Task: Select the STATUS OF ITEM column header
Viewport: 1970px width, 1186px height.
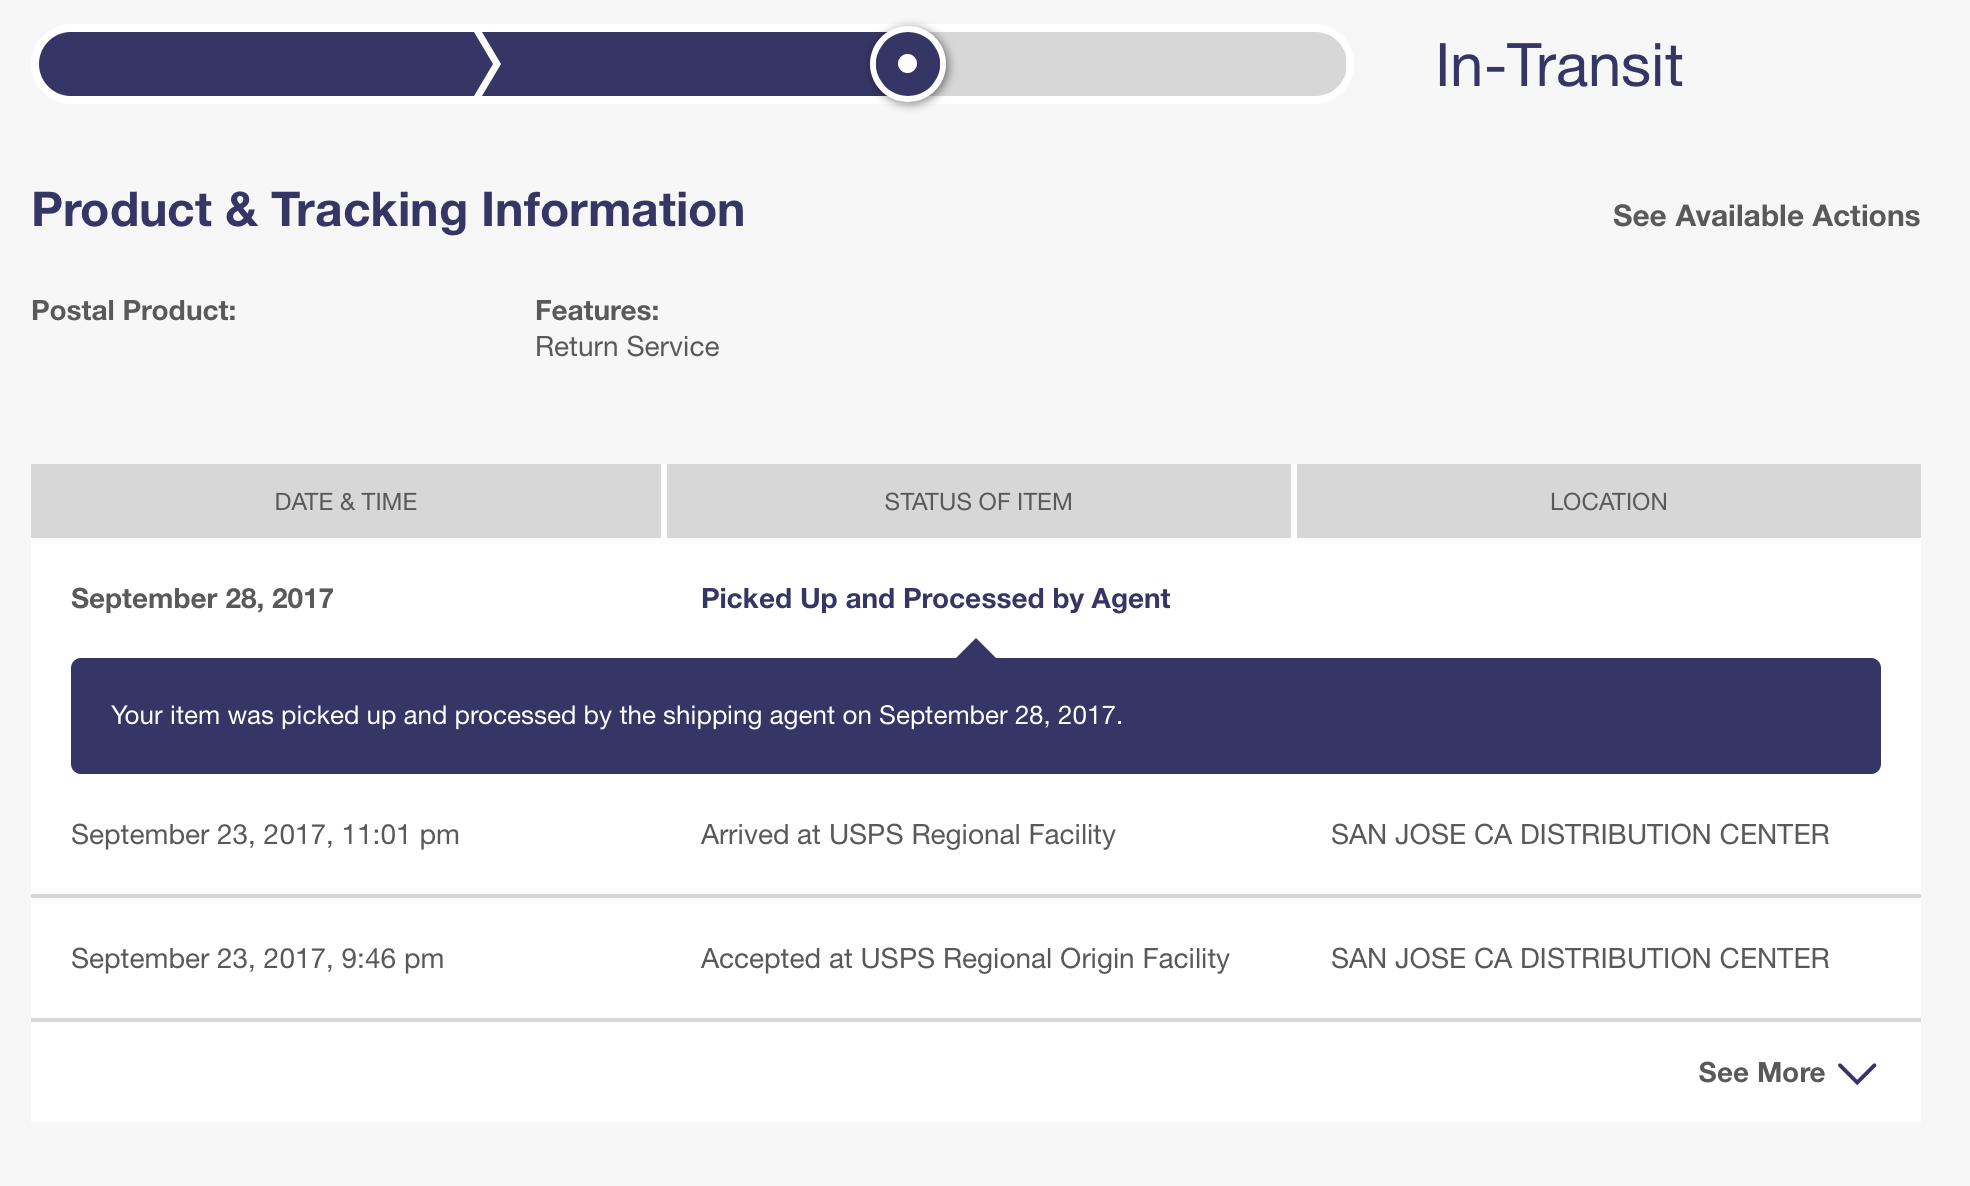Action: pyautogui.click(x=978, y=501)
